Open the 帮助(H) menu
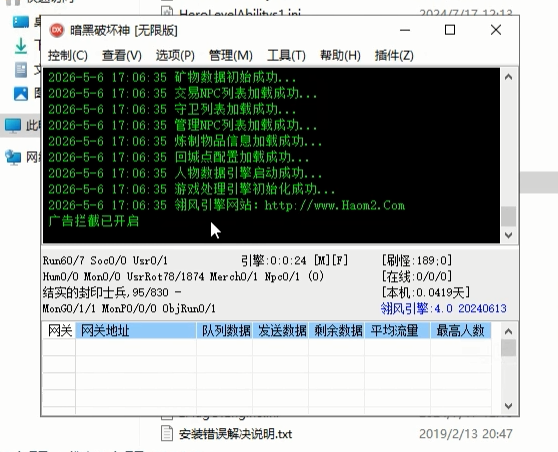 click(340, 56)
